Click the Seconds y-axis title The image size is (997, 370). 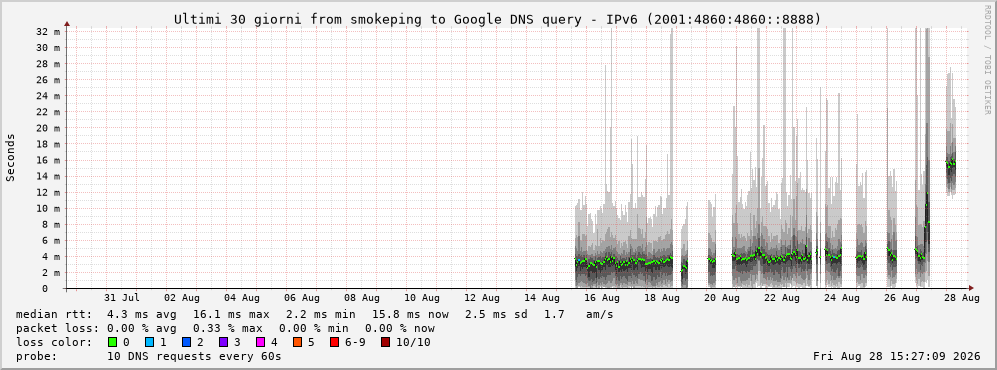[x=11, y=158]
